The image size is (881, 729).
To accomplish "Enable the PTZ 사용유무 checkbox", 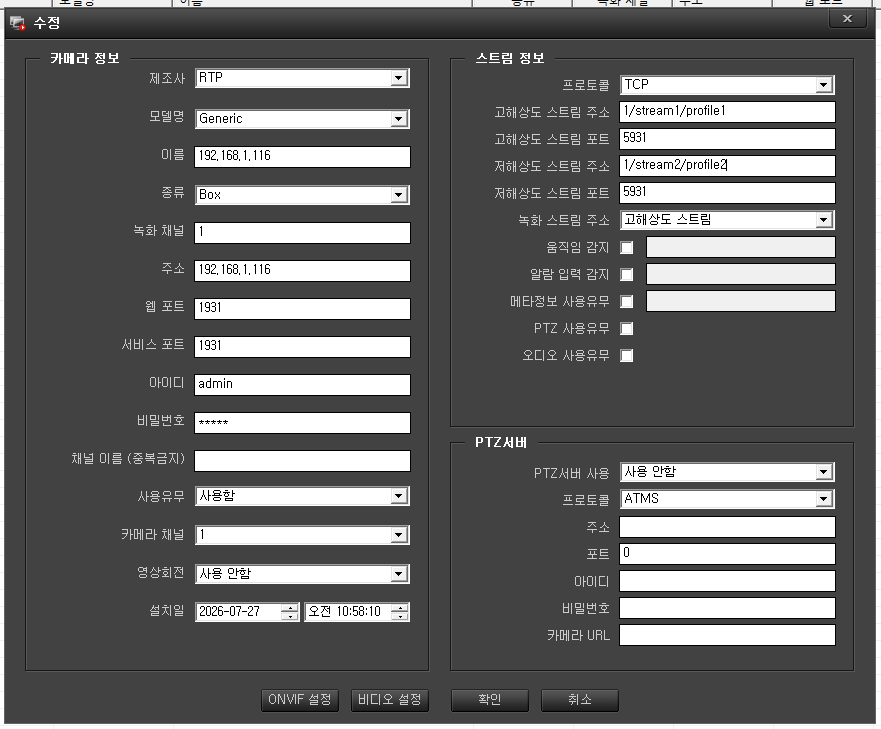I will [x=626, y=328].
